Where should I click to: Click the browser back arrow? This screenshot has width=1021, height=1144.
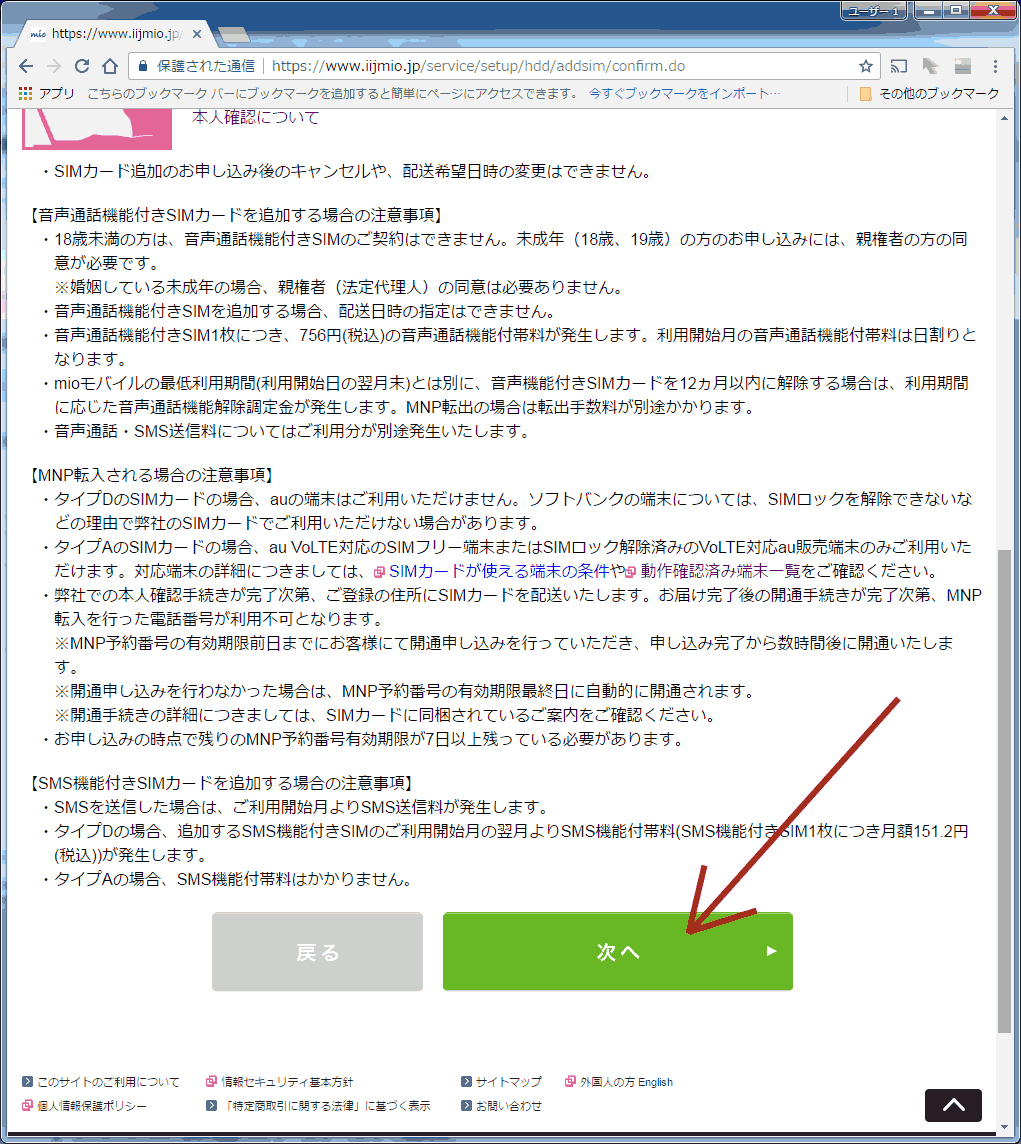pos(26,67)
